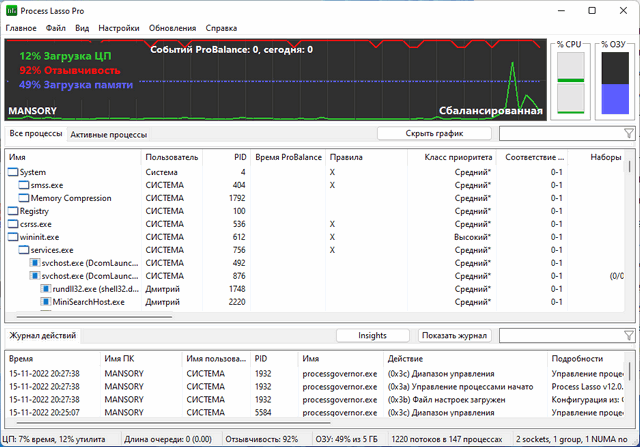The height and width of the screenshot is (447, 640).
Task: Click the Process Lasso app icon in title bar
Action: 11,9
